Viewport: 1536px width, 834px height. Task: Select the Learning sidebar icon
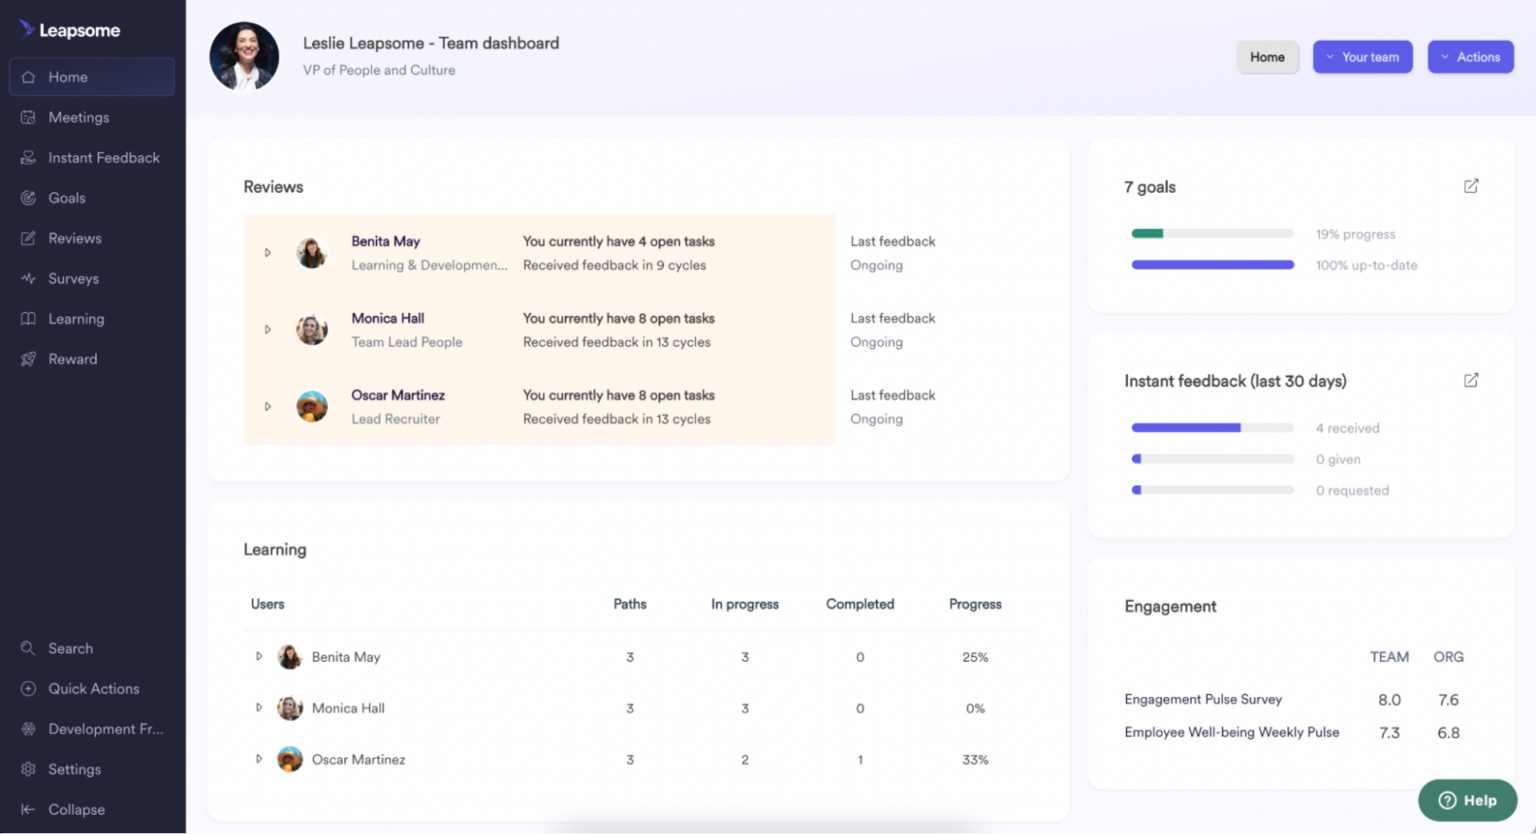[27, 318]
